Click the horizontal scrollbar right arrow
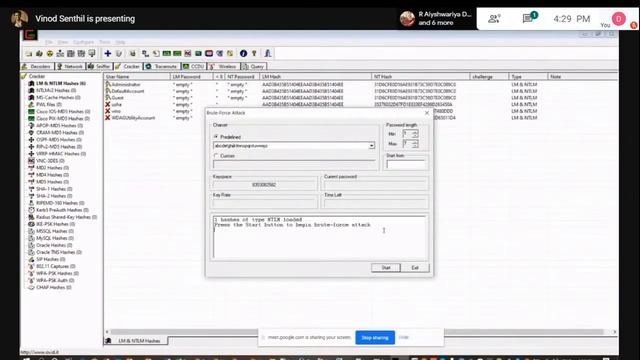 [x=614, y=332]
